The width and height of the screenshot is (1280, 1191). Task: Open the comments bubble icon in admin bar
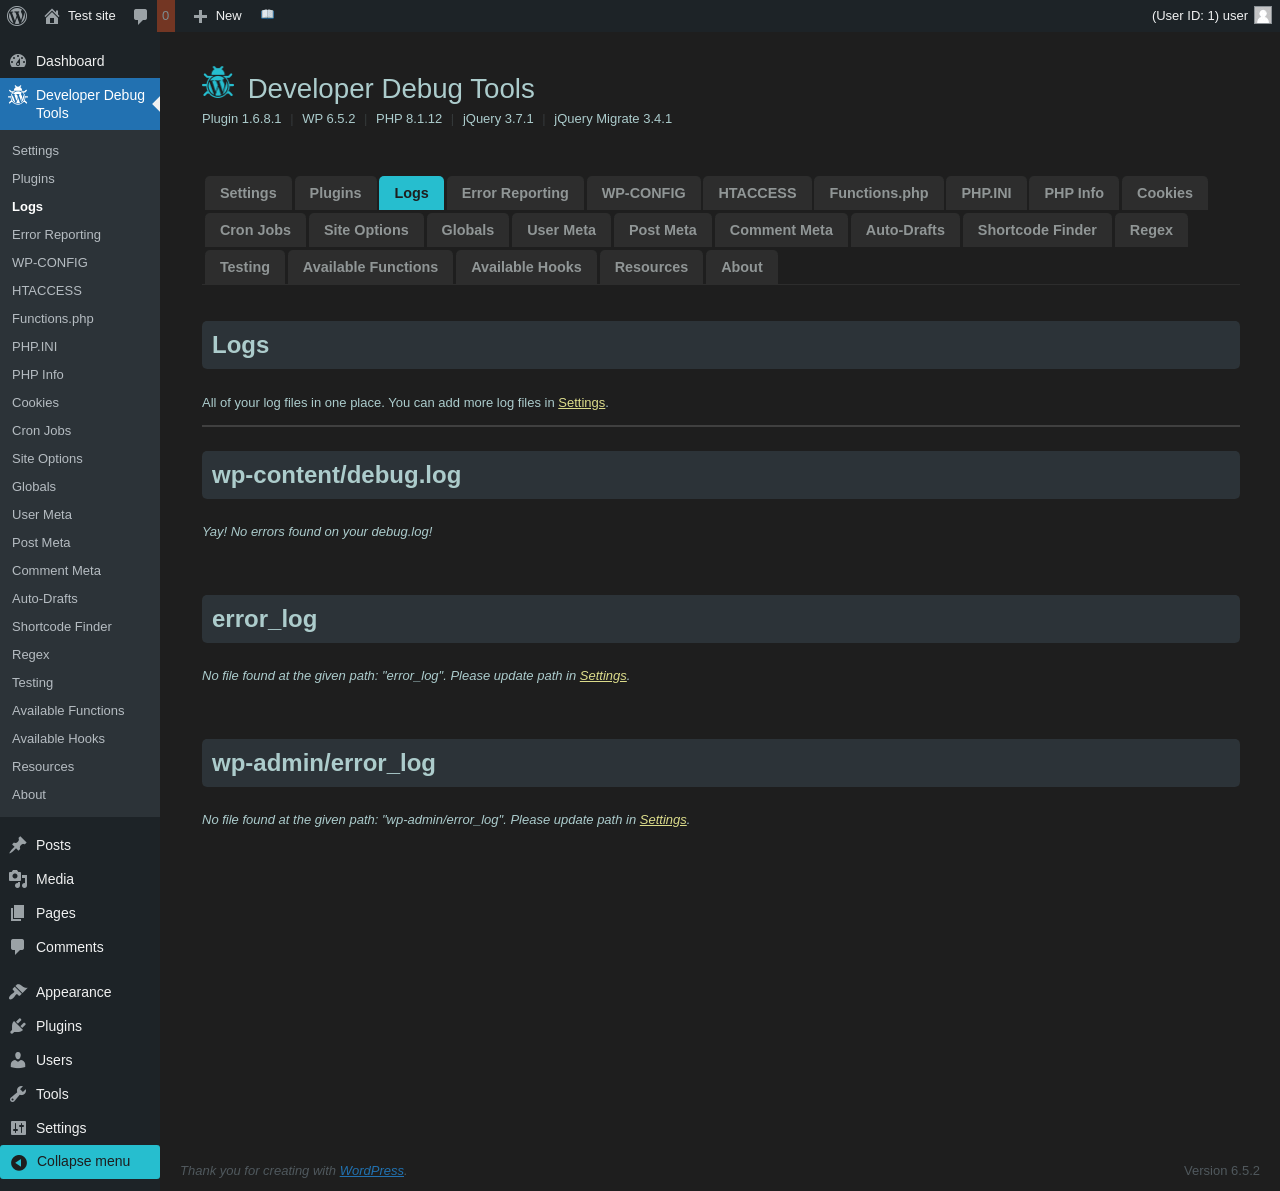(x=141, y=16)
